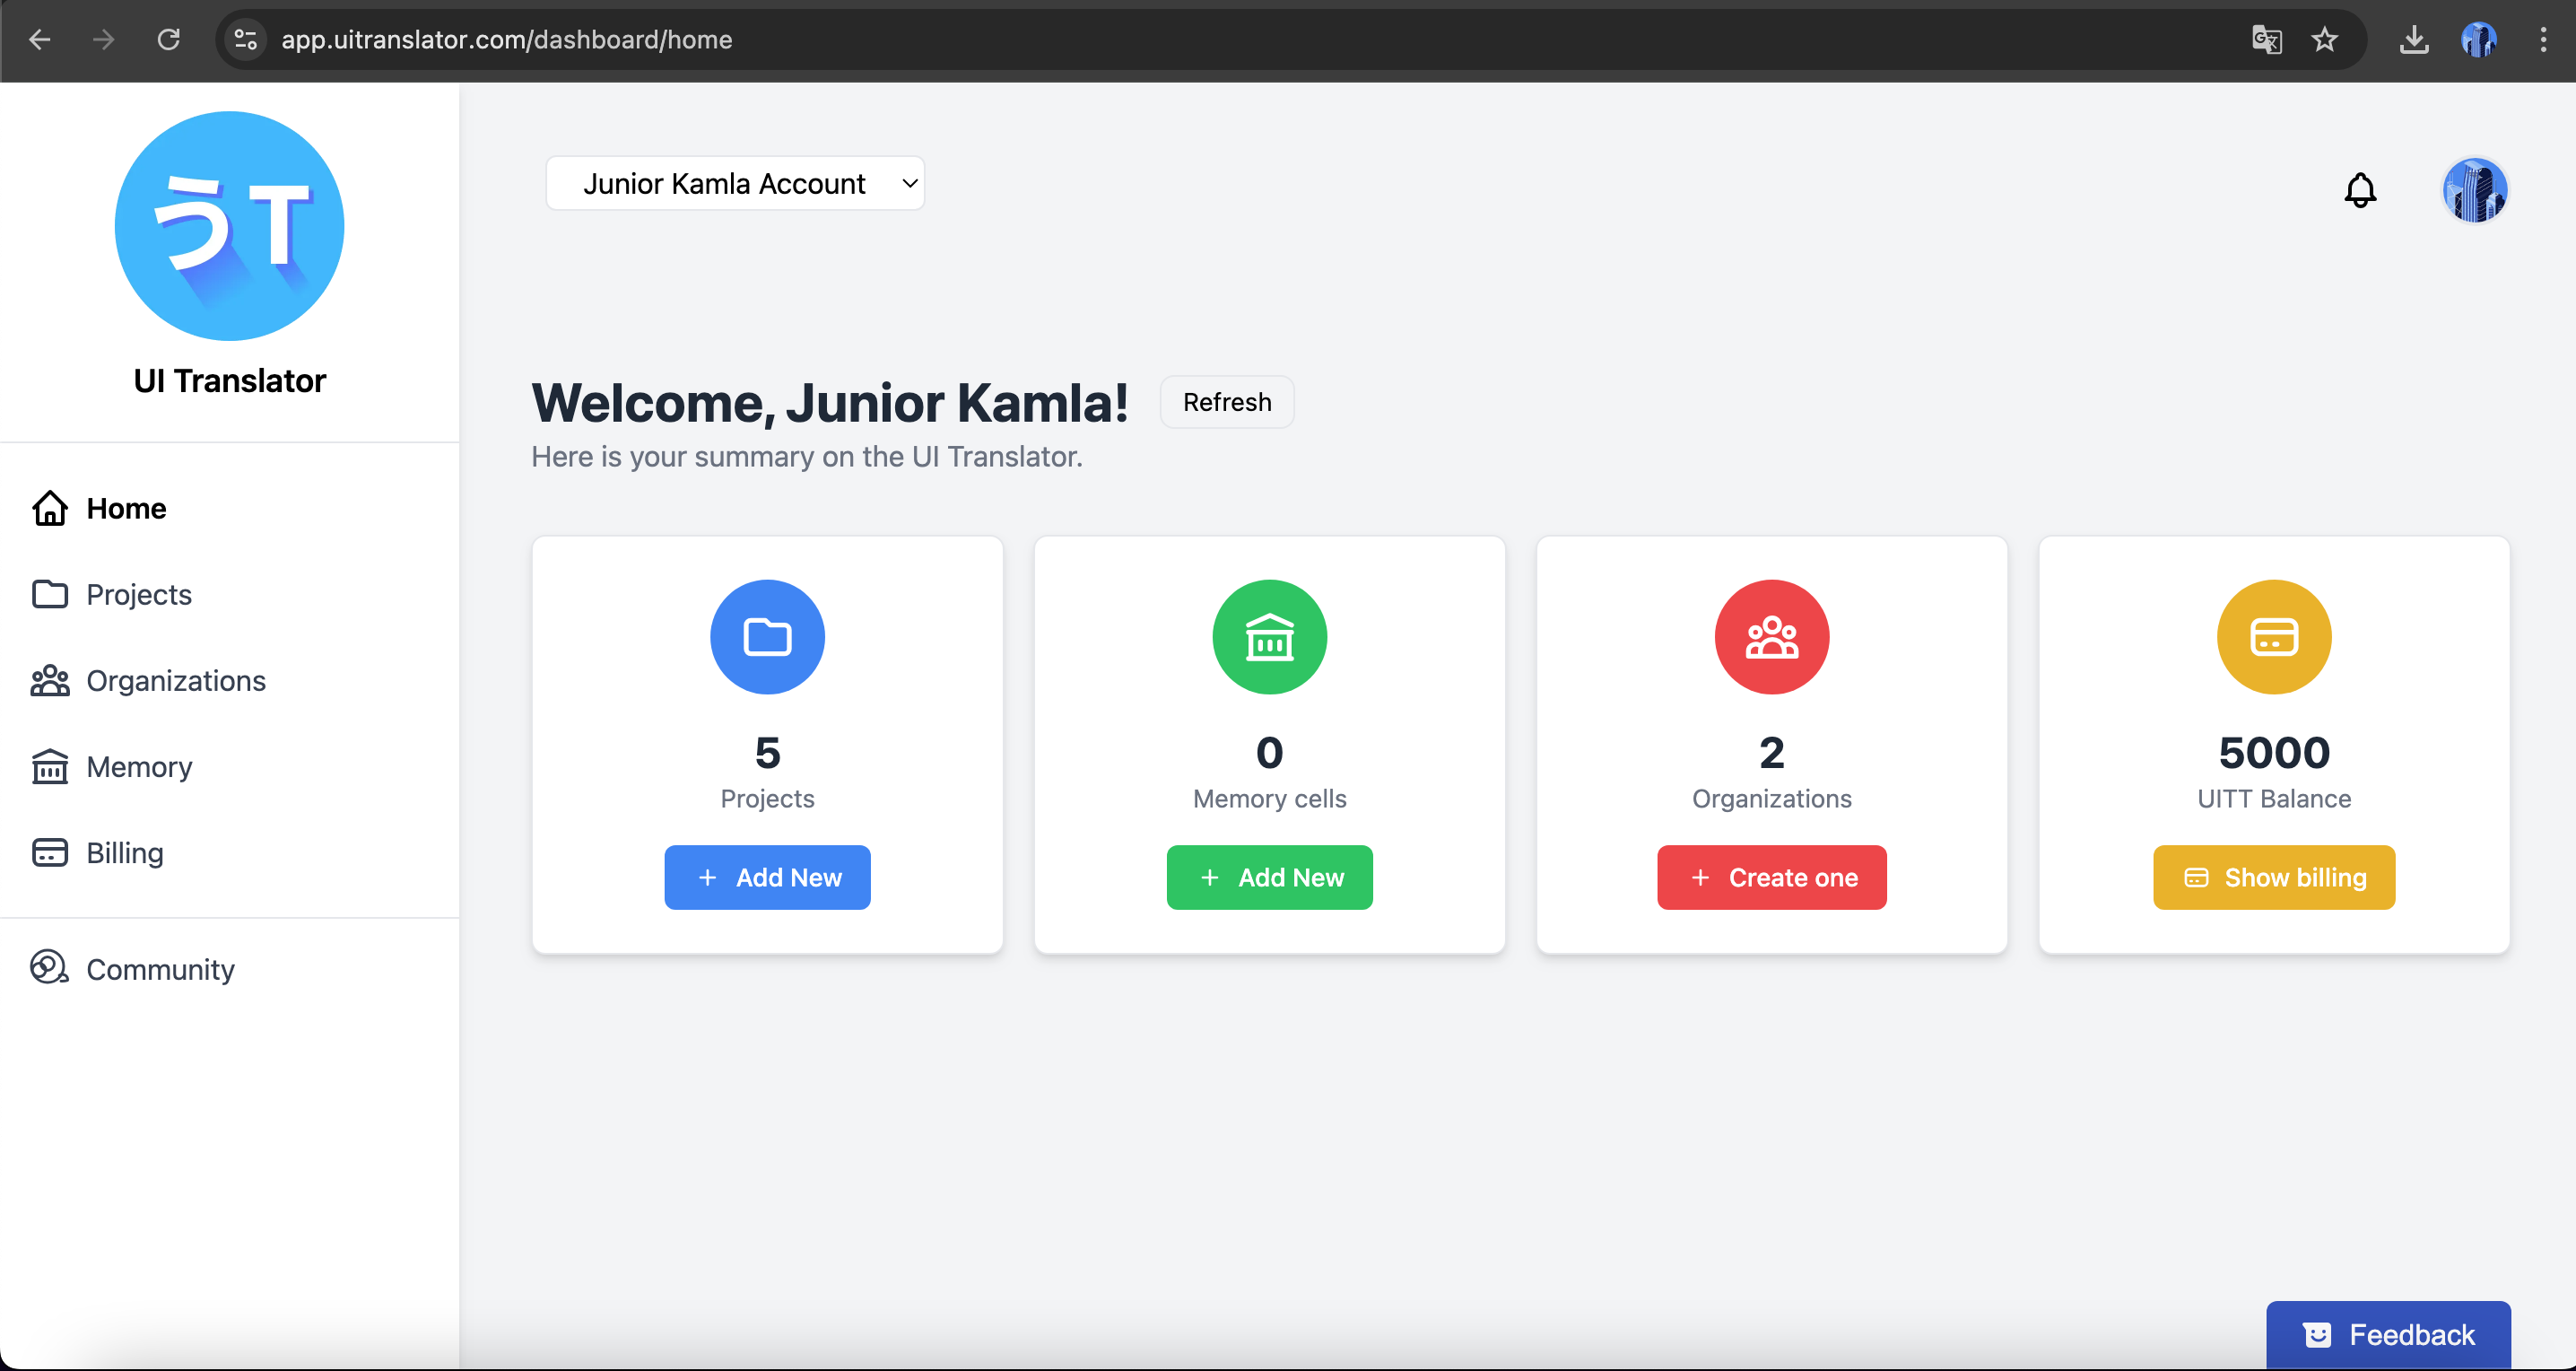
Task: Select the Memory bank icon
Action: 49,766
